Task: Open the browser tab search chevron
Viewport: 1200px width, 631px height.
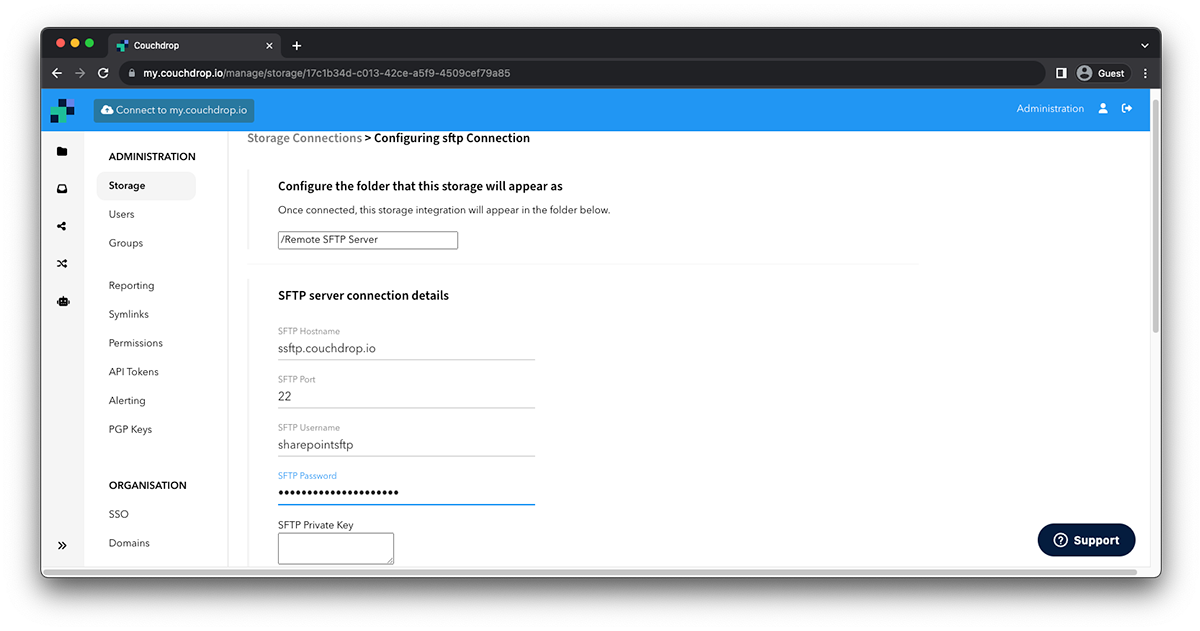Action: [1144, 44]
